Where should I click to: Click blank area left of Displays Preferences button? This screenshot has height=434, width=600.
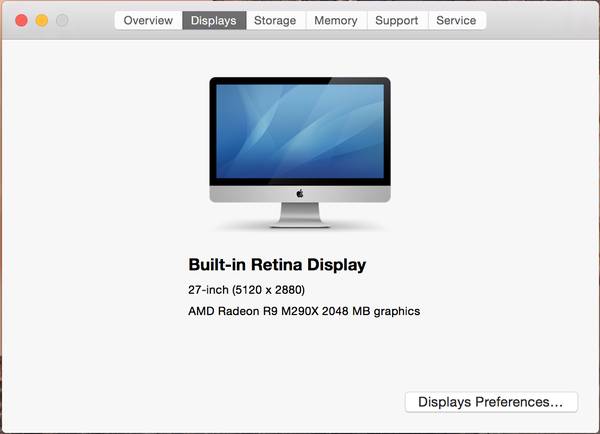pyautogui.click(x=250, y=402)
